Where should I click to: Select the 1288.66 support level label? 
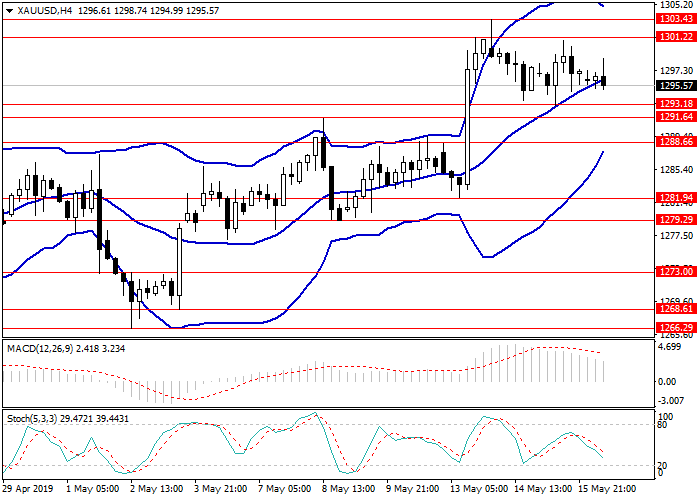point(677,142)
